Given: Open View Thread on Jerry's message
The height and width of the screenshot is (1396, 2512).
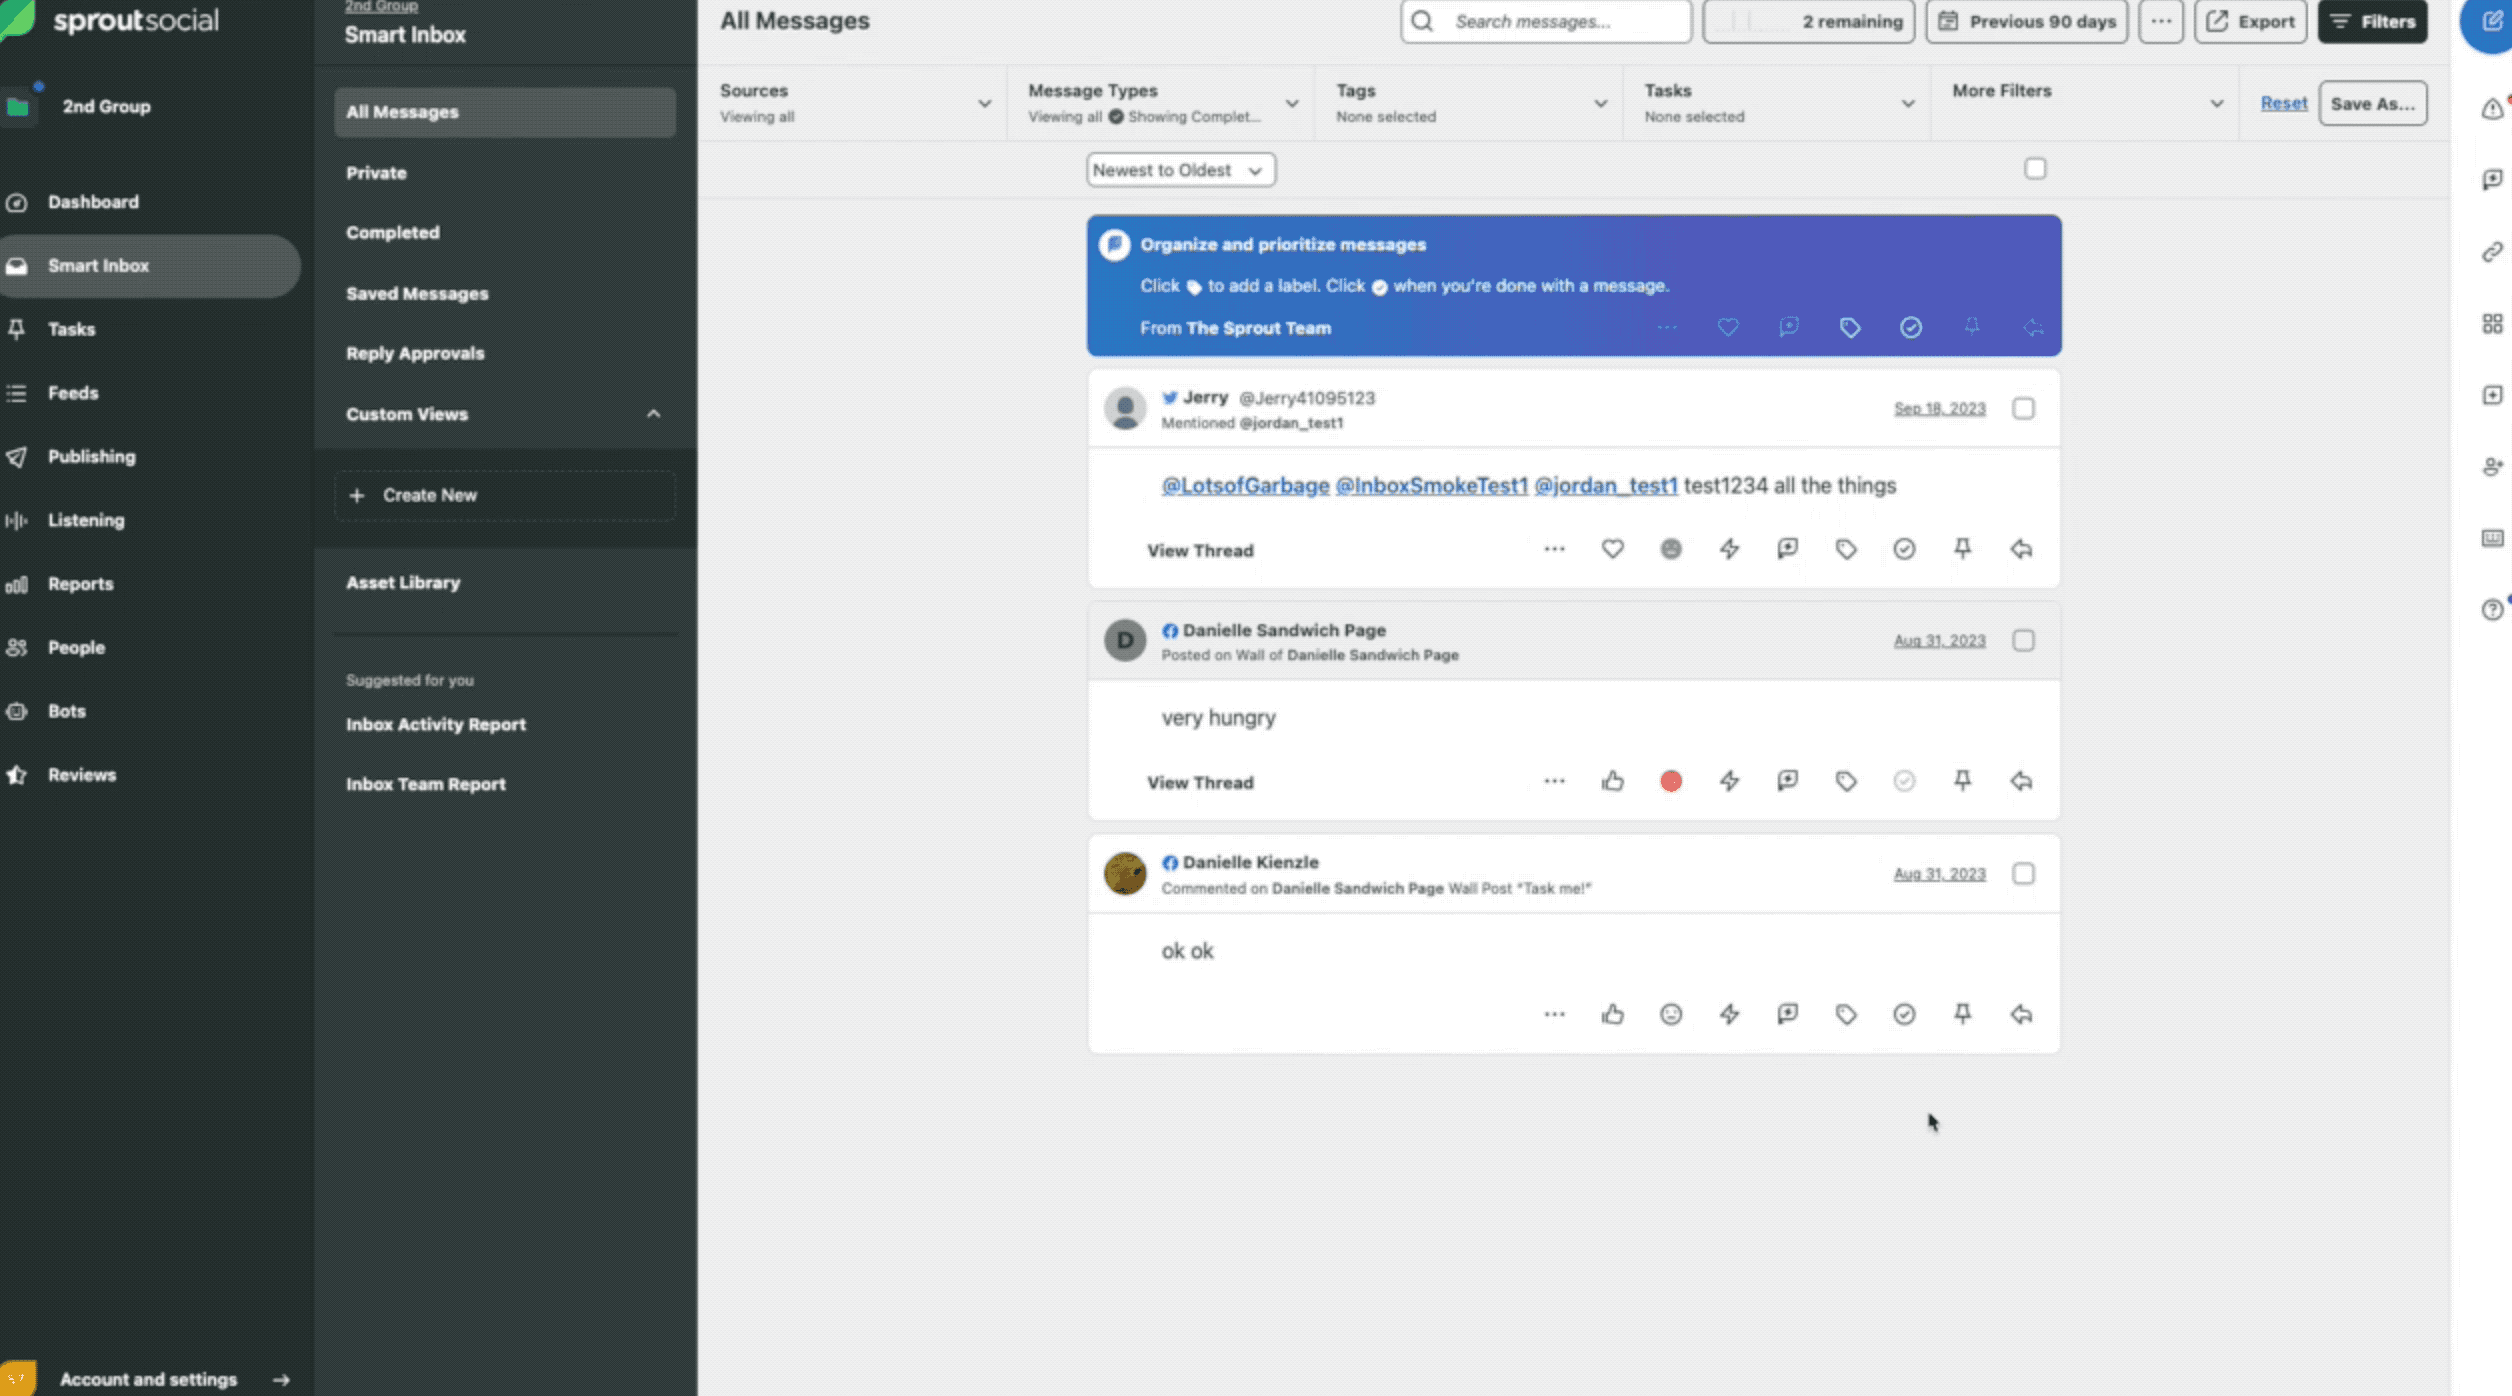Looking at the screenshot, I should coord(1200,551).
